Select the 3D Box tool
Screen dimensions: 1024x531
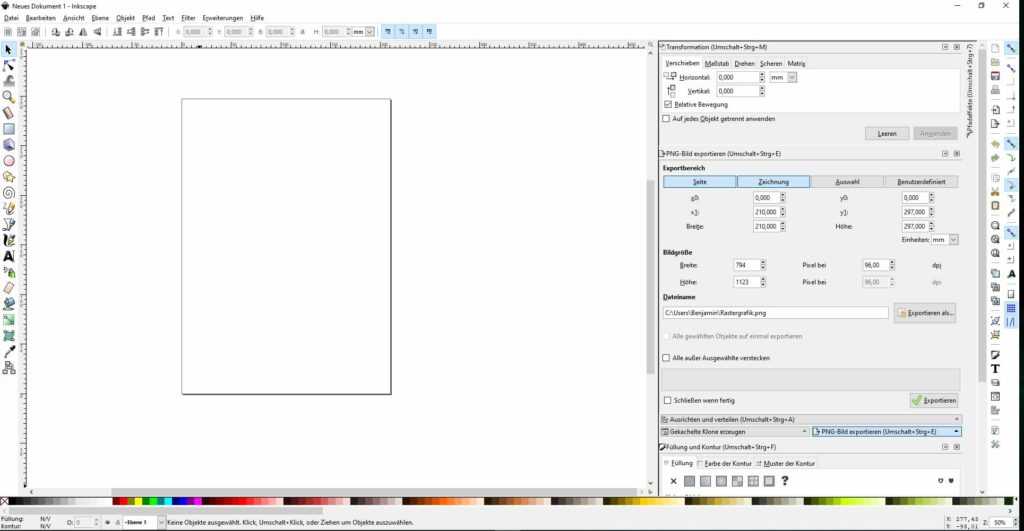click(8, 144)
